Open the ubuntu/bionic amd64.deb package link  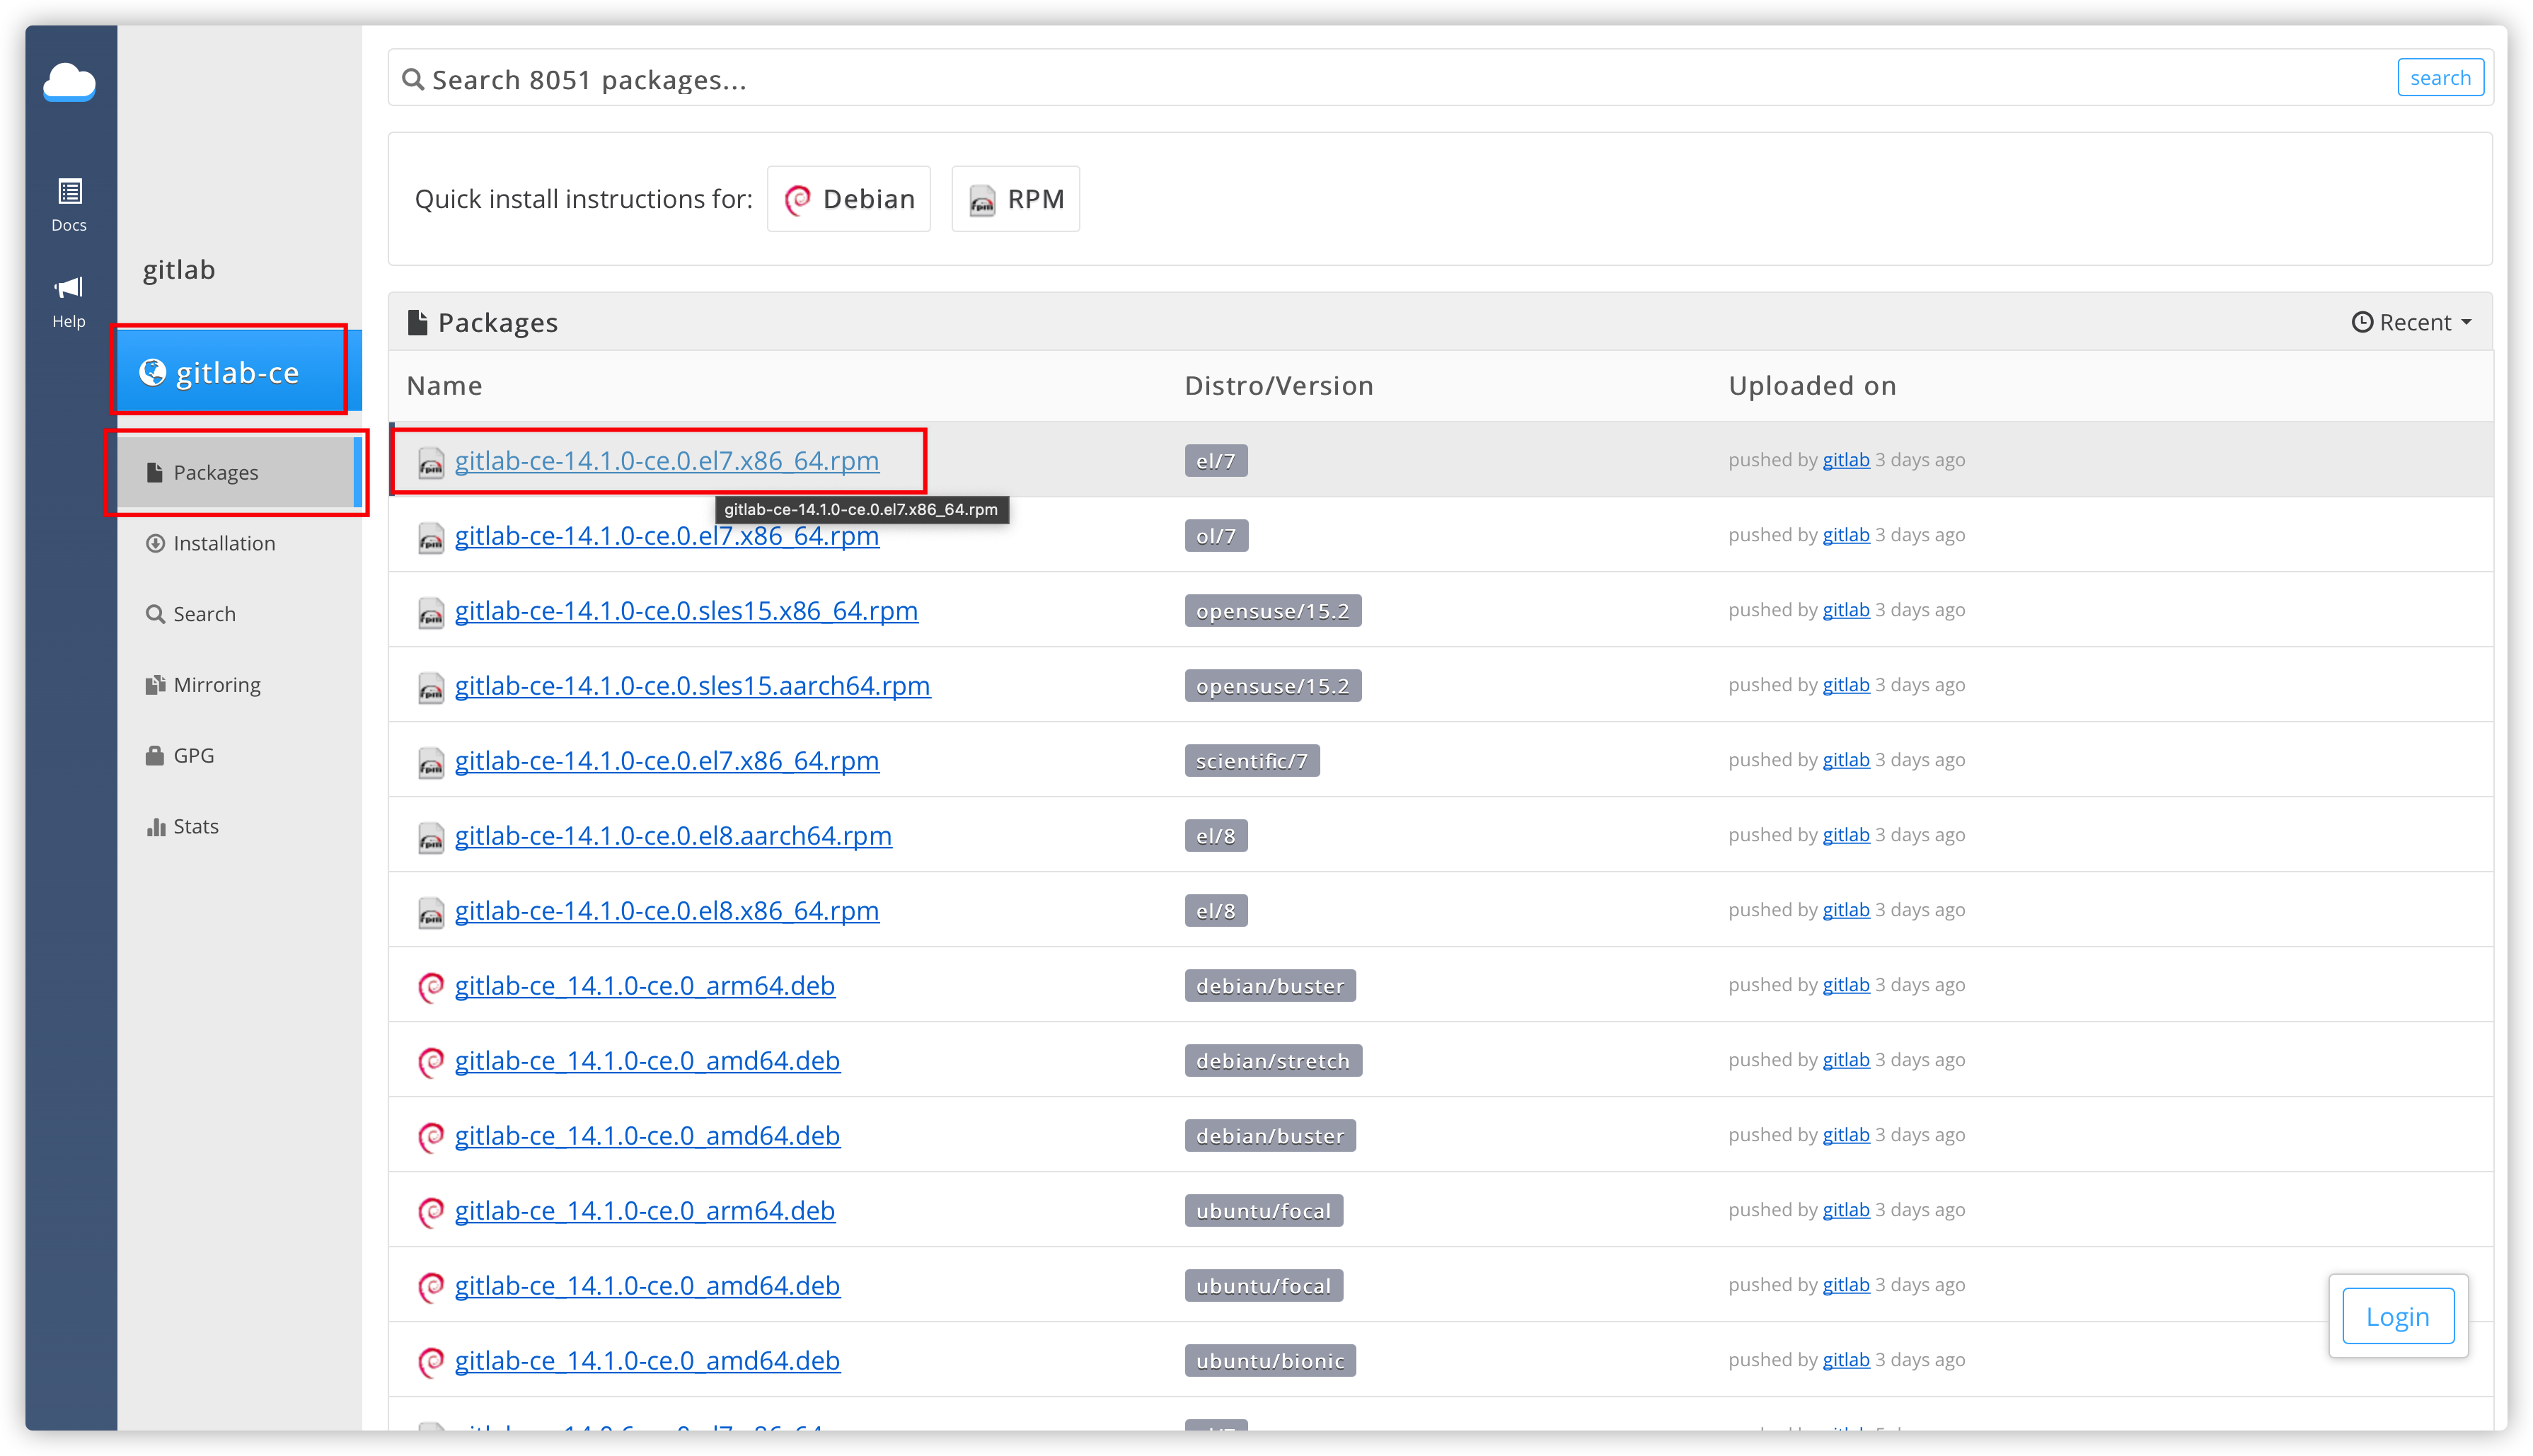click(x=647, y=1360)
